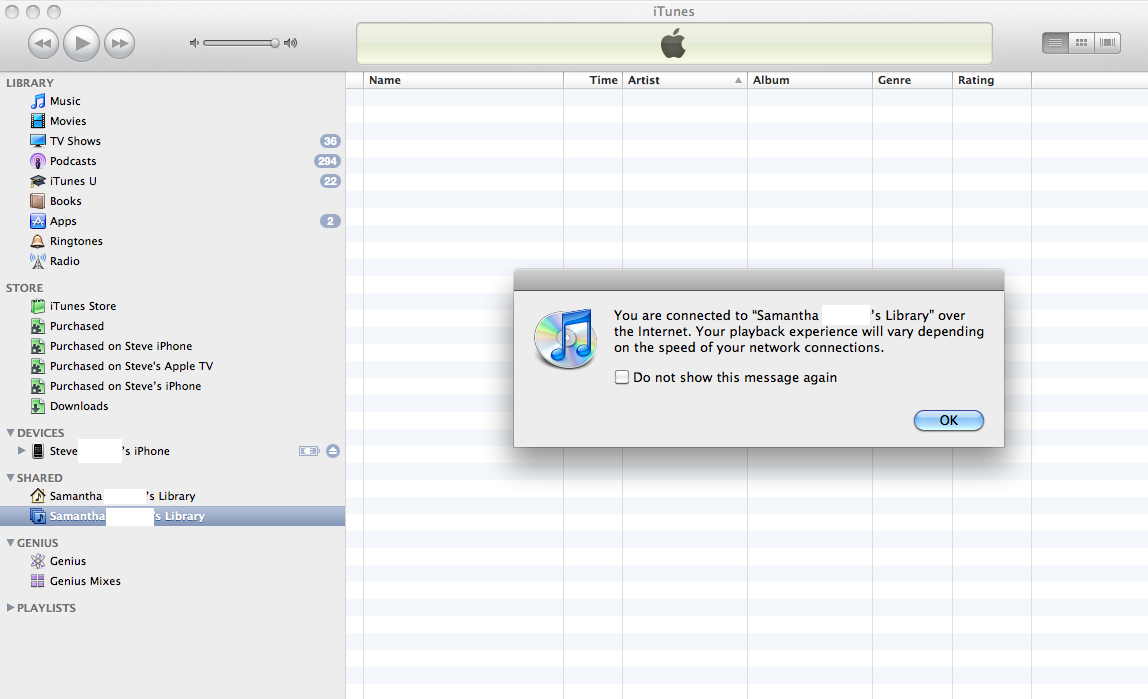
Task: Click the low-volume speaker icon
Action: click(x=194, y=43)
